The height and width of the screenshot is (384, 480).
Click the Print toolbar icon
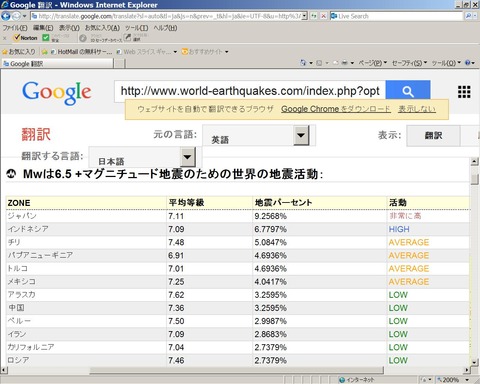(x=345, y=63)
